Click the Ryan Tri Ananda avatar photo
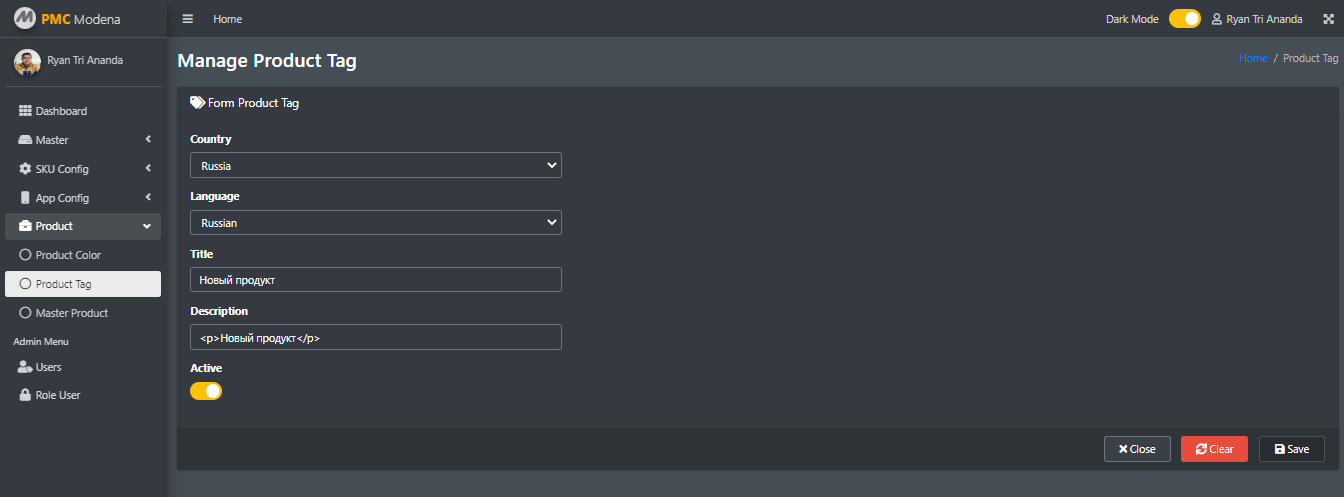Viewport: 1344px width, 497px height. click(27, 62)
